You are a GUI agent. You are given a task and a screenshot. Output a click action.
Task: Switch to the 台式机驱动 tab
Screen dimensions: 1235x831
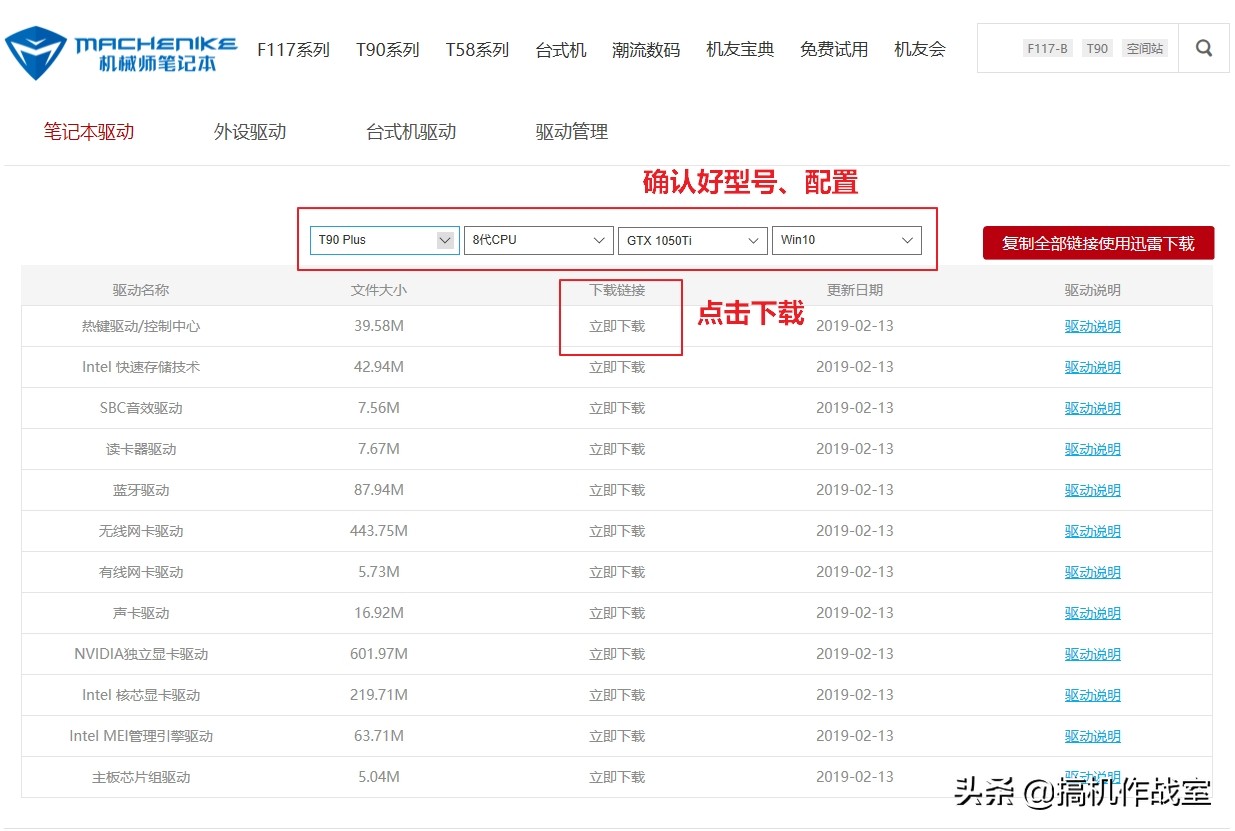coord(410,131)
